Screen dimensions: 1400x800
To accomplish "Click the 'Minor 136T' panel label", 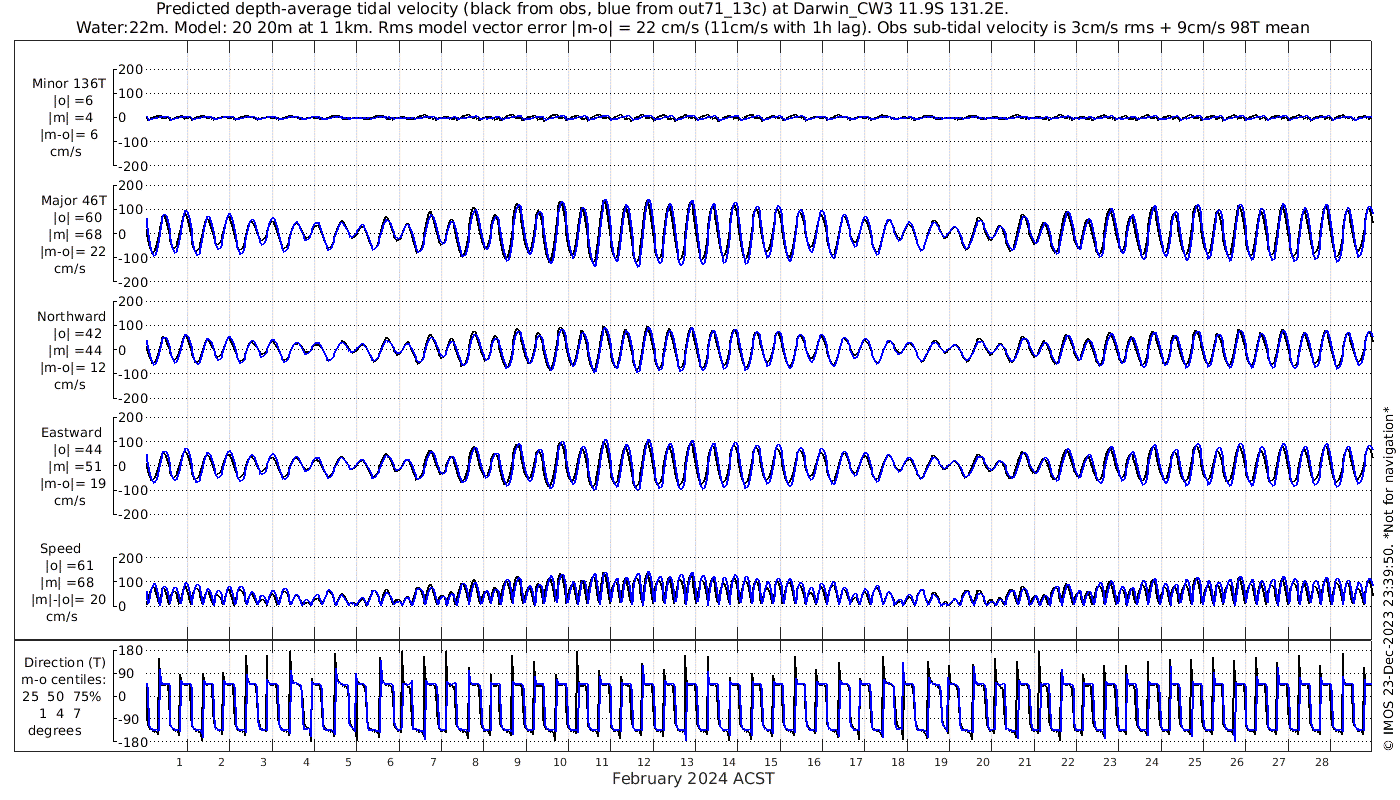I will [x=68, y=84].
